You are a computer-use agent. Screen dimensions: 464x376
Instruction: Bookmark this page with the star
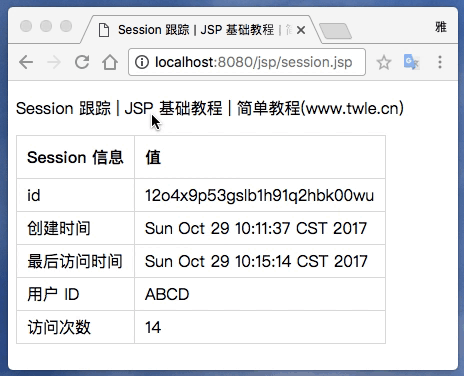(384, 62)
